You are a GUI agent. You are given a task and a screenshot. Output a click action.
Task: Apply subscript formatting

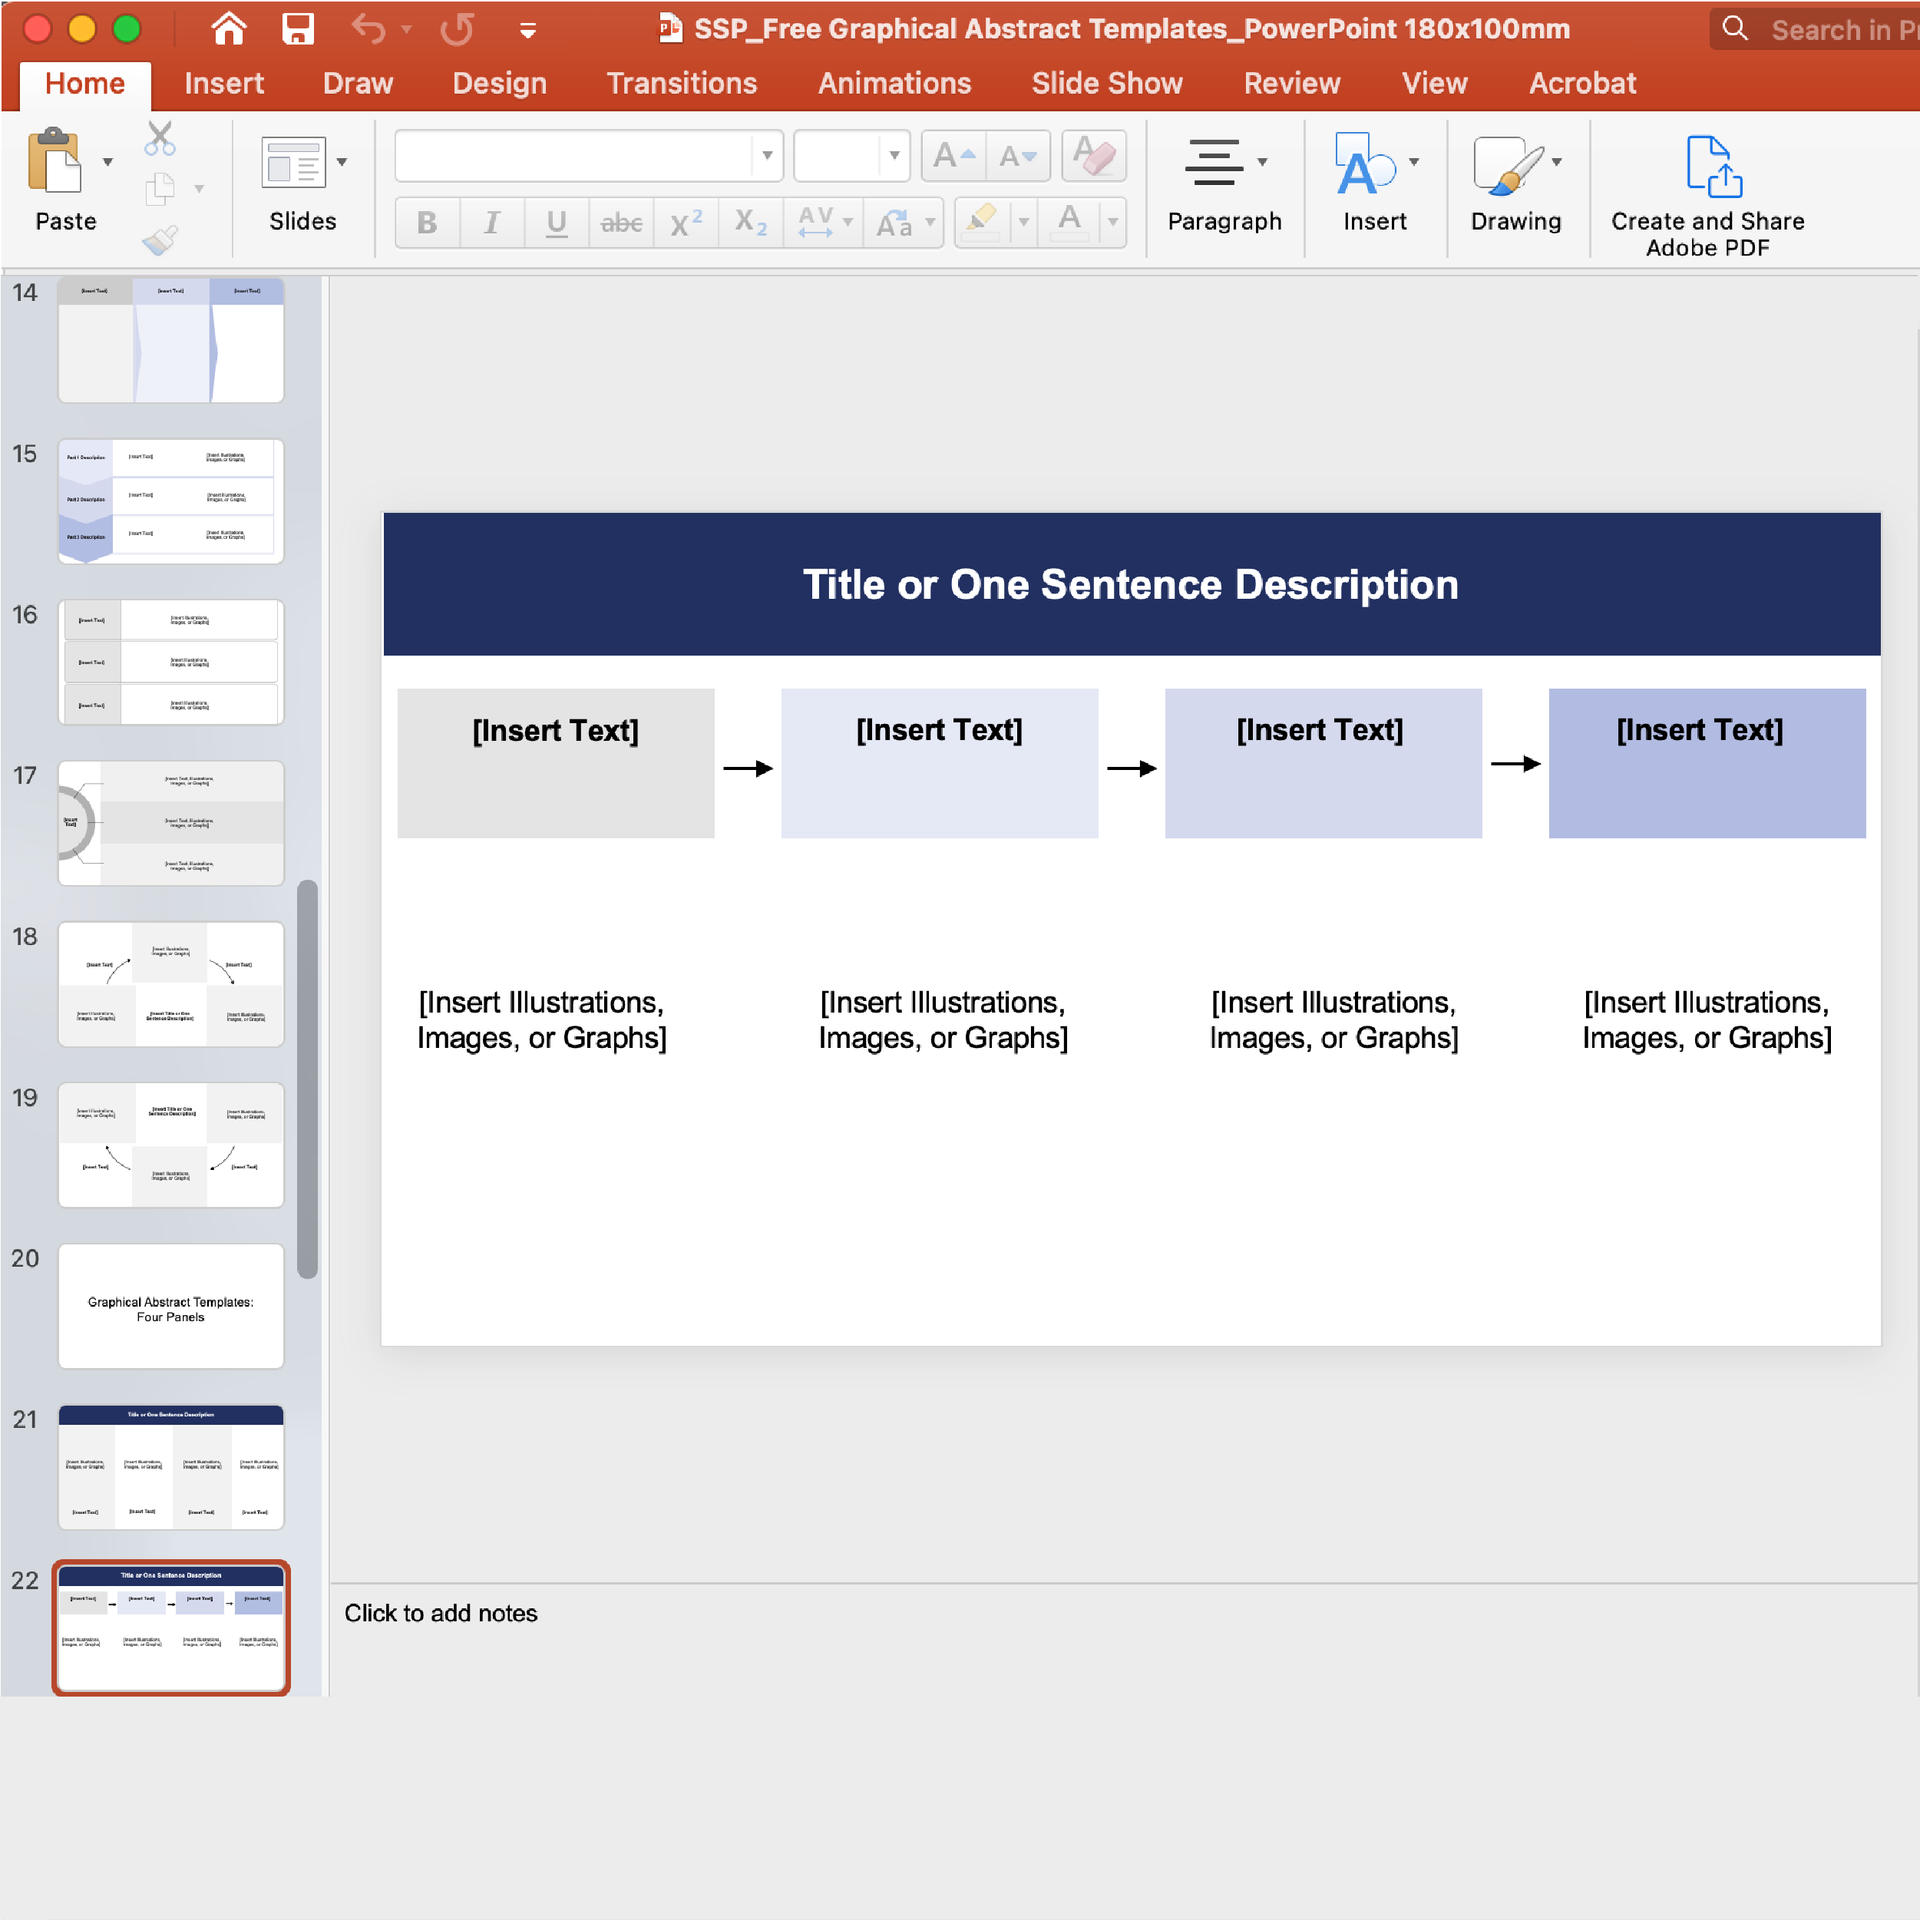pyautogui.click(x=748, y=222)
